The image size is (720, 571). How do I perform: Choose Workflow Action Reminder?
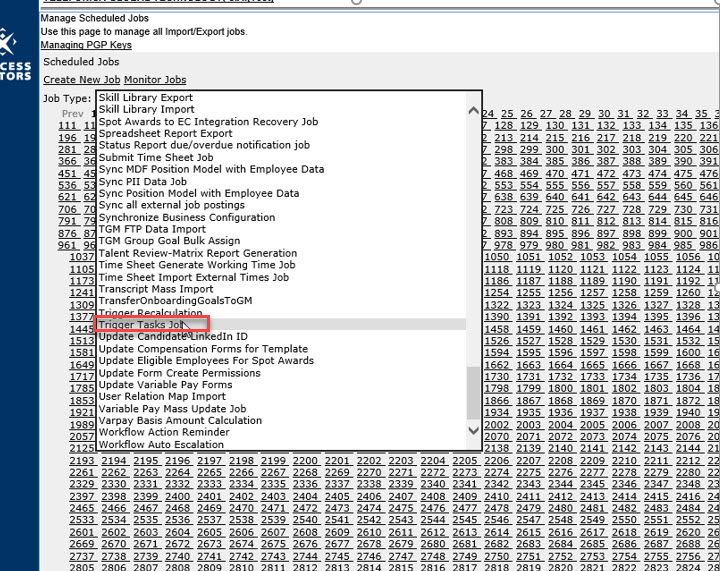(164, 432)
